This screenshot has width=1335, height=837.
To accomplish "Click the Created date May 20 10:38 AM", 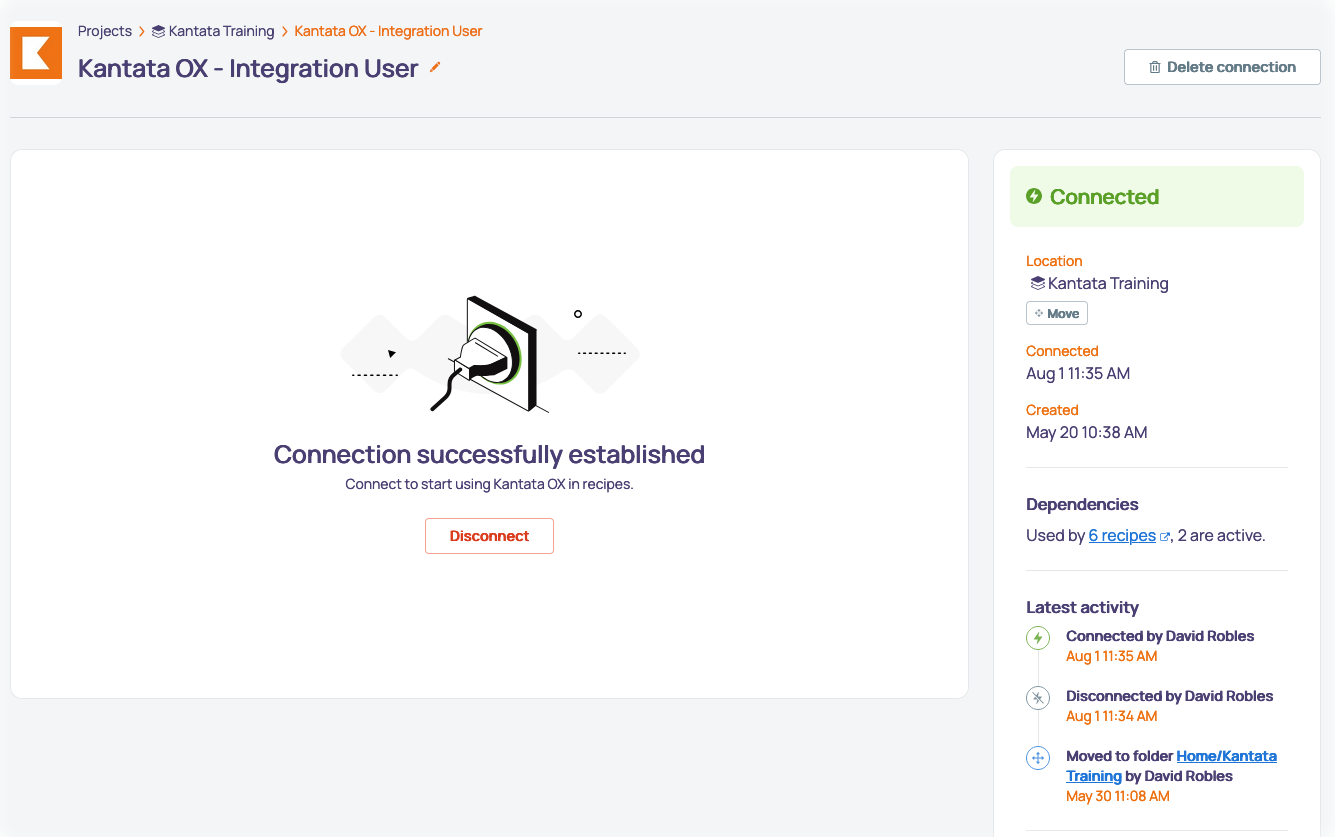I will pyautogui.click(x=1087, y=433).
